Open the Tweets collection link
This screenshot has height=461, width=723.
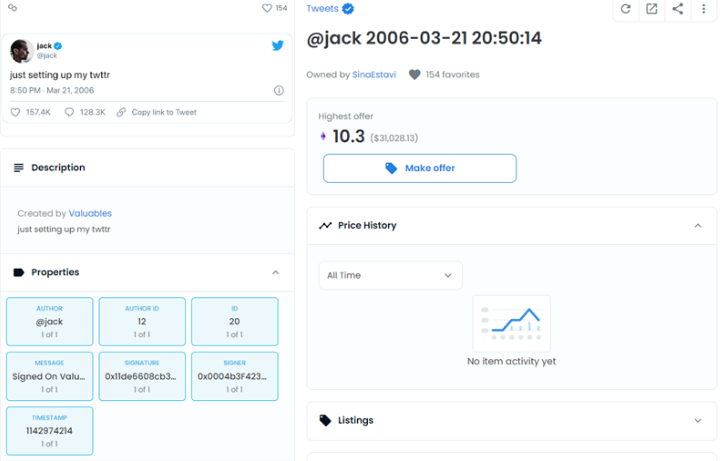point(322,9)
